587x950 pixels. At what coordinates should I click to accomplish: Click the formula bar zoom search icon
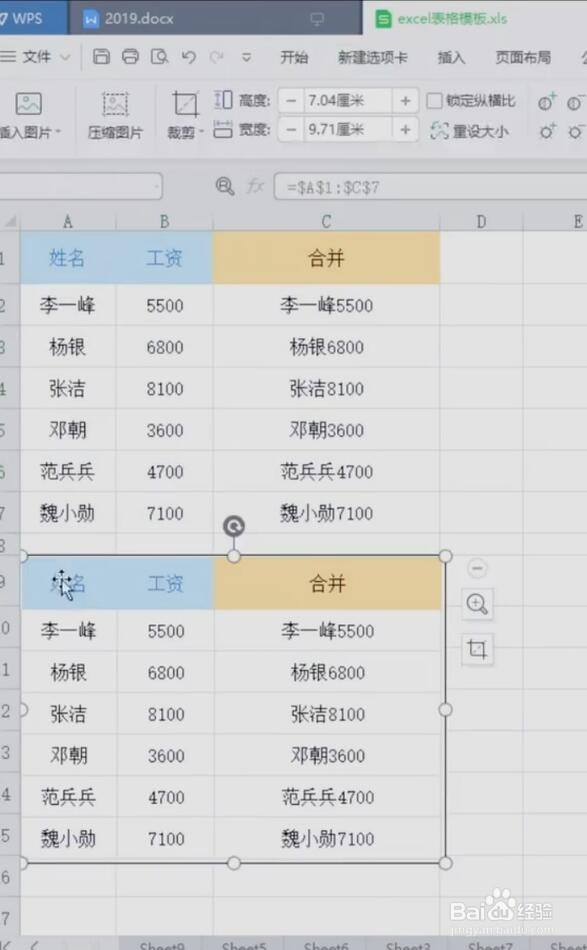(x=225, y=186)
